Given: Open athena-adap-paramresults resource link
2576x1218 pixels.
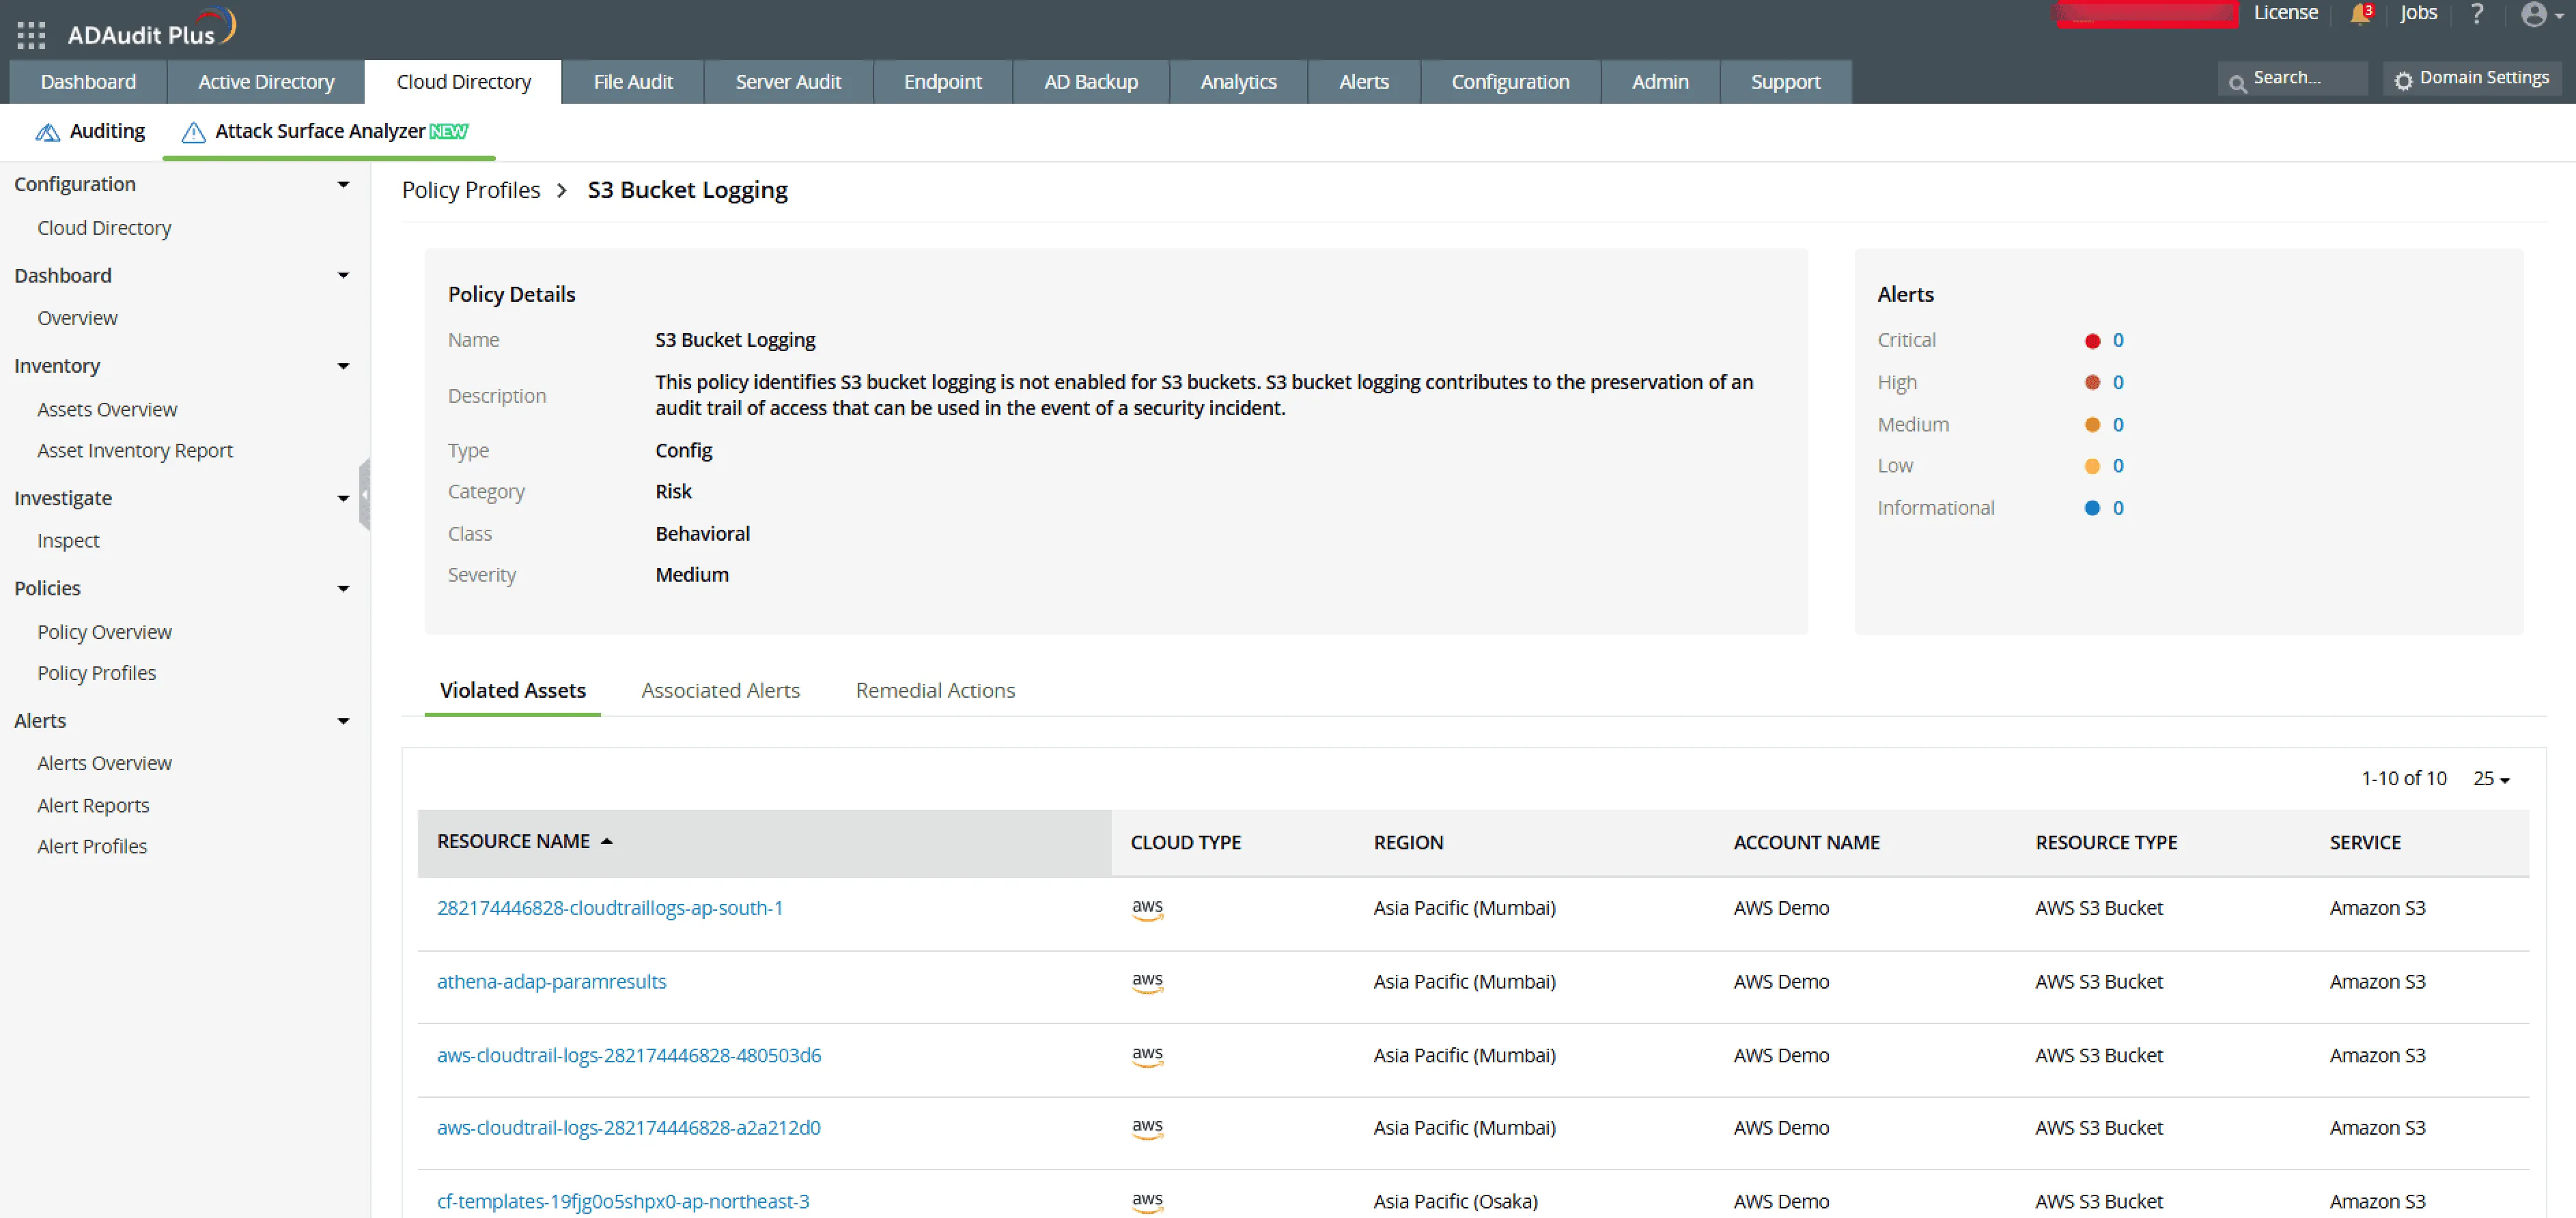Looking at the screenshot, I should (551, 982).
